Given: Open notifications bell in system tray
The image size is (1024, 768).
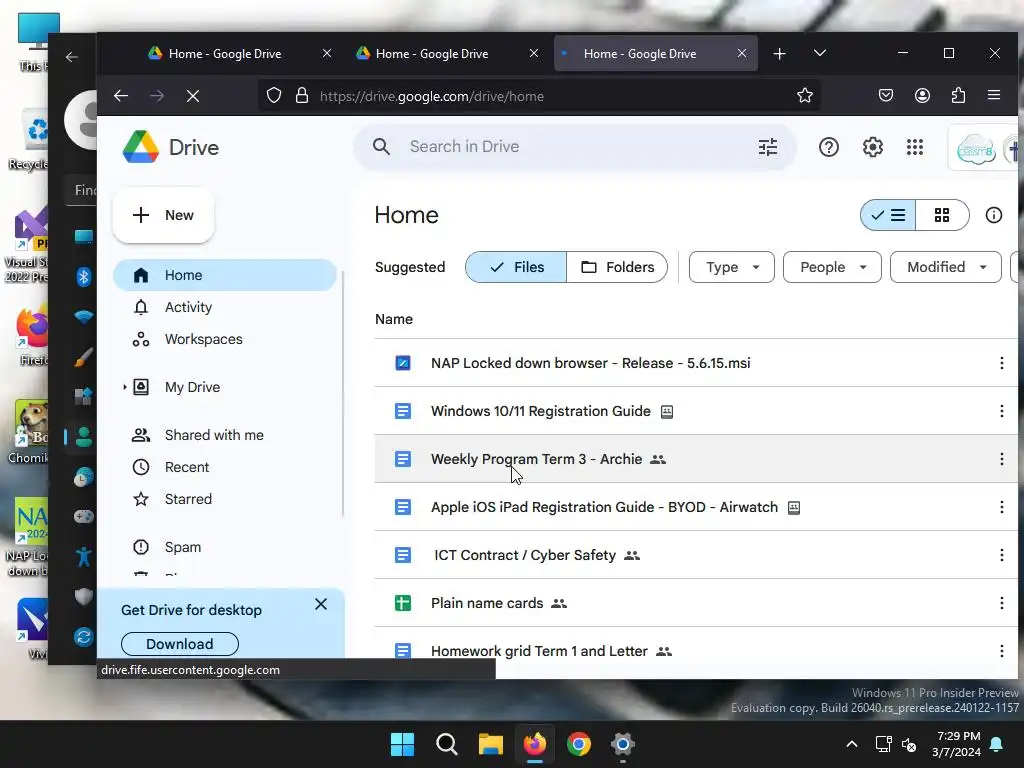Looking at the screenshot, I should (997, 744).
